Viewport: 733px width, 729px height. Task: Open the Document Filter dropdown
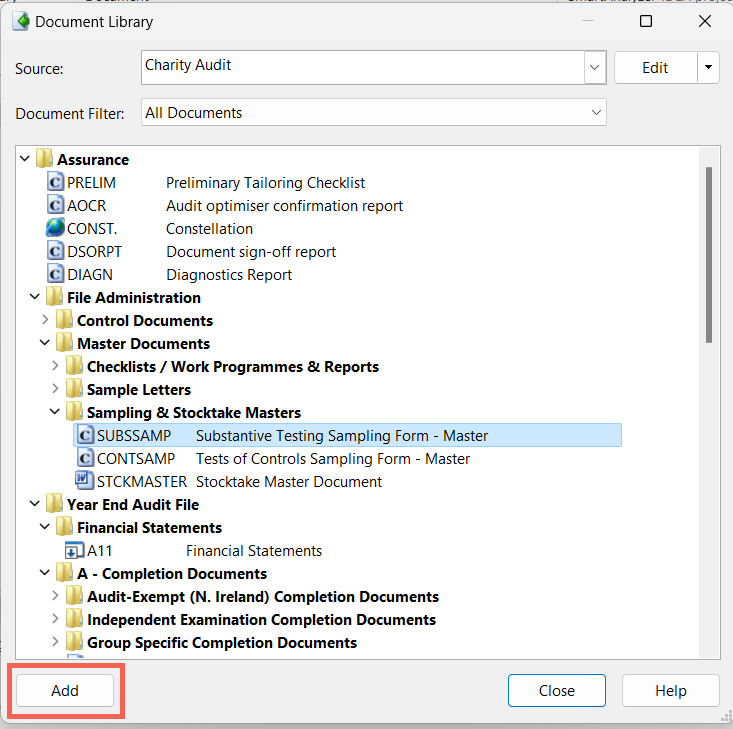click(596, 112)
